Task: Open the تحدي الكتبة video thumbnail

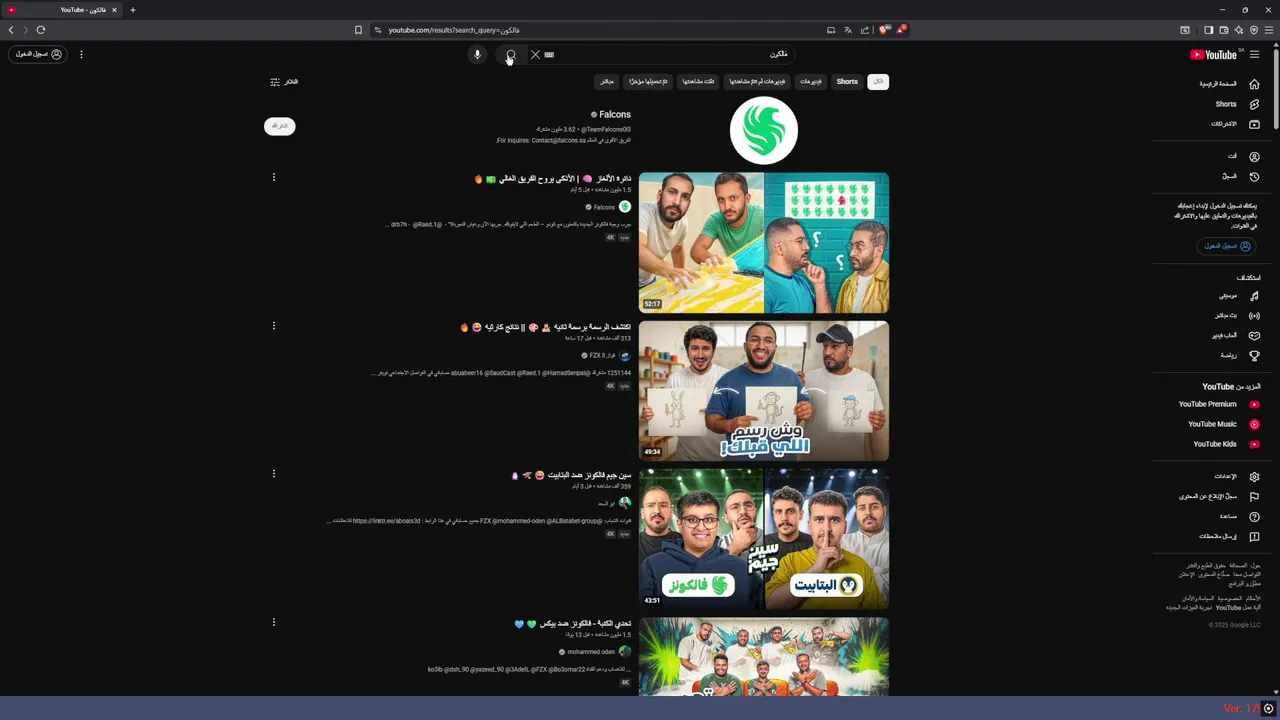Action: pos(764,656)
